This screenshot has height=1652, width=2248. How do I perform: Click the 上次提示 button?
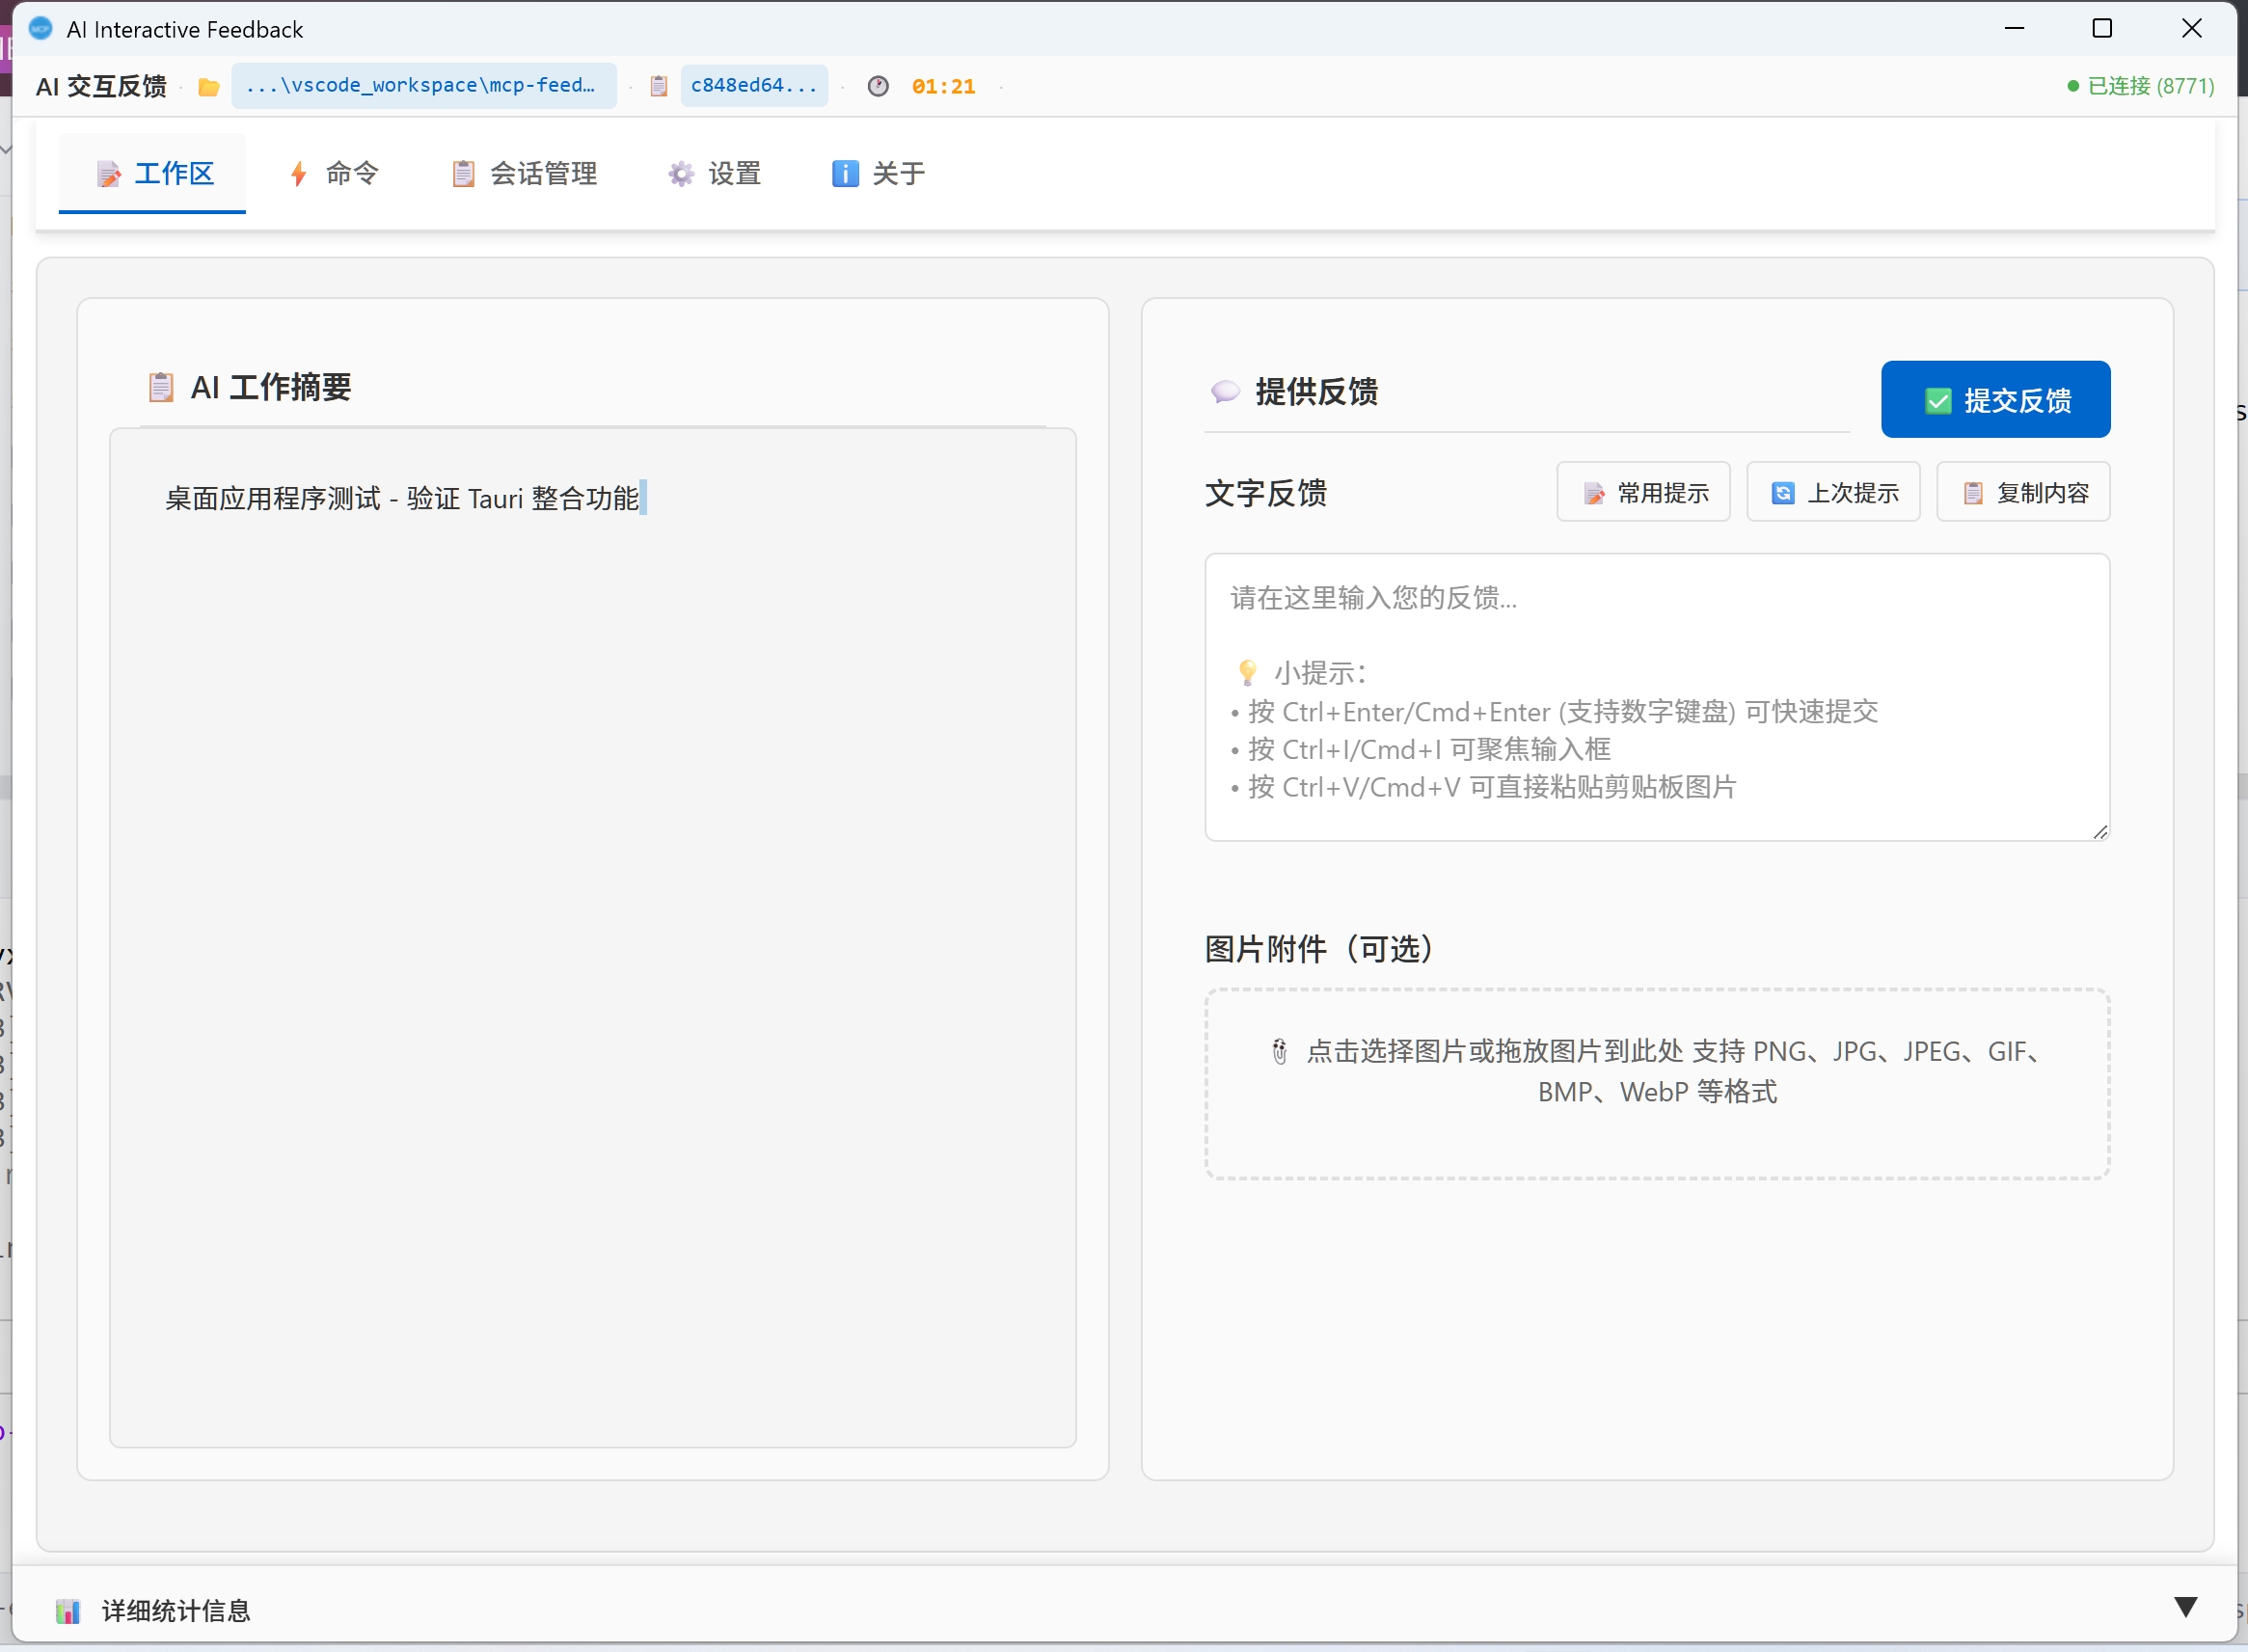(x=1833, y=492)
